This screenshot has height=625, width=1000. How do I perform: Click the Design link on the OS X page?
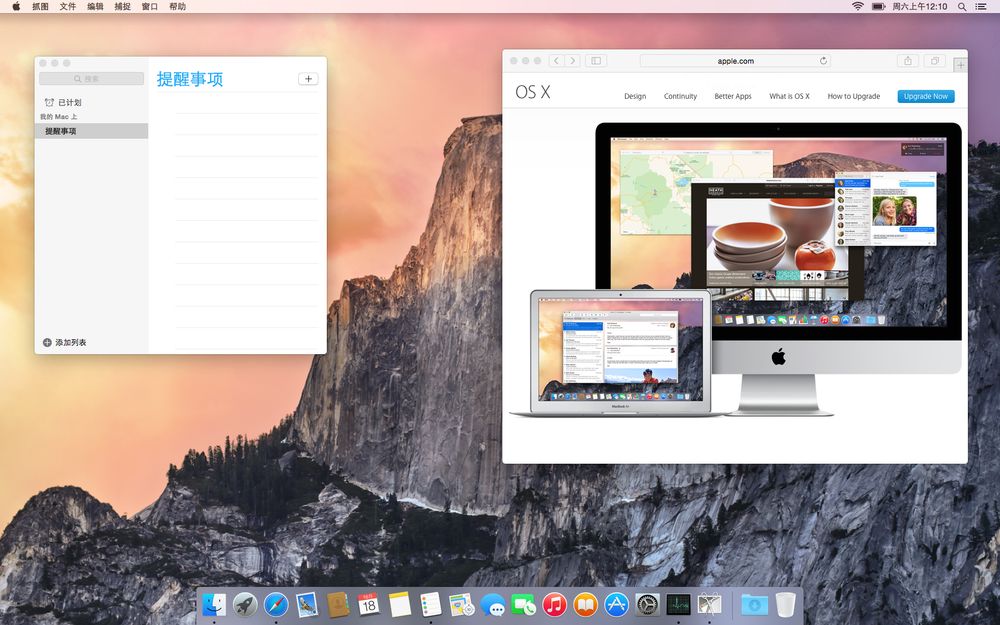pos(635,96)
